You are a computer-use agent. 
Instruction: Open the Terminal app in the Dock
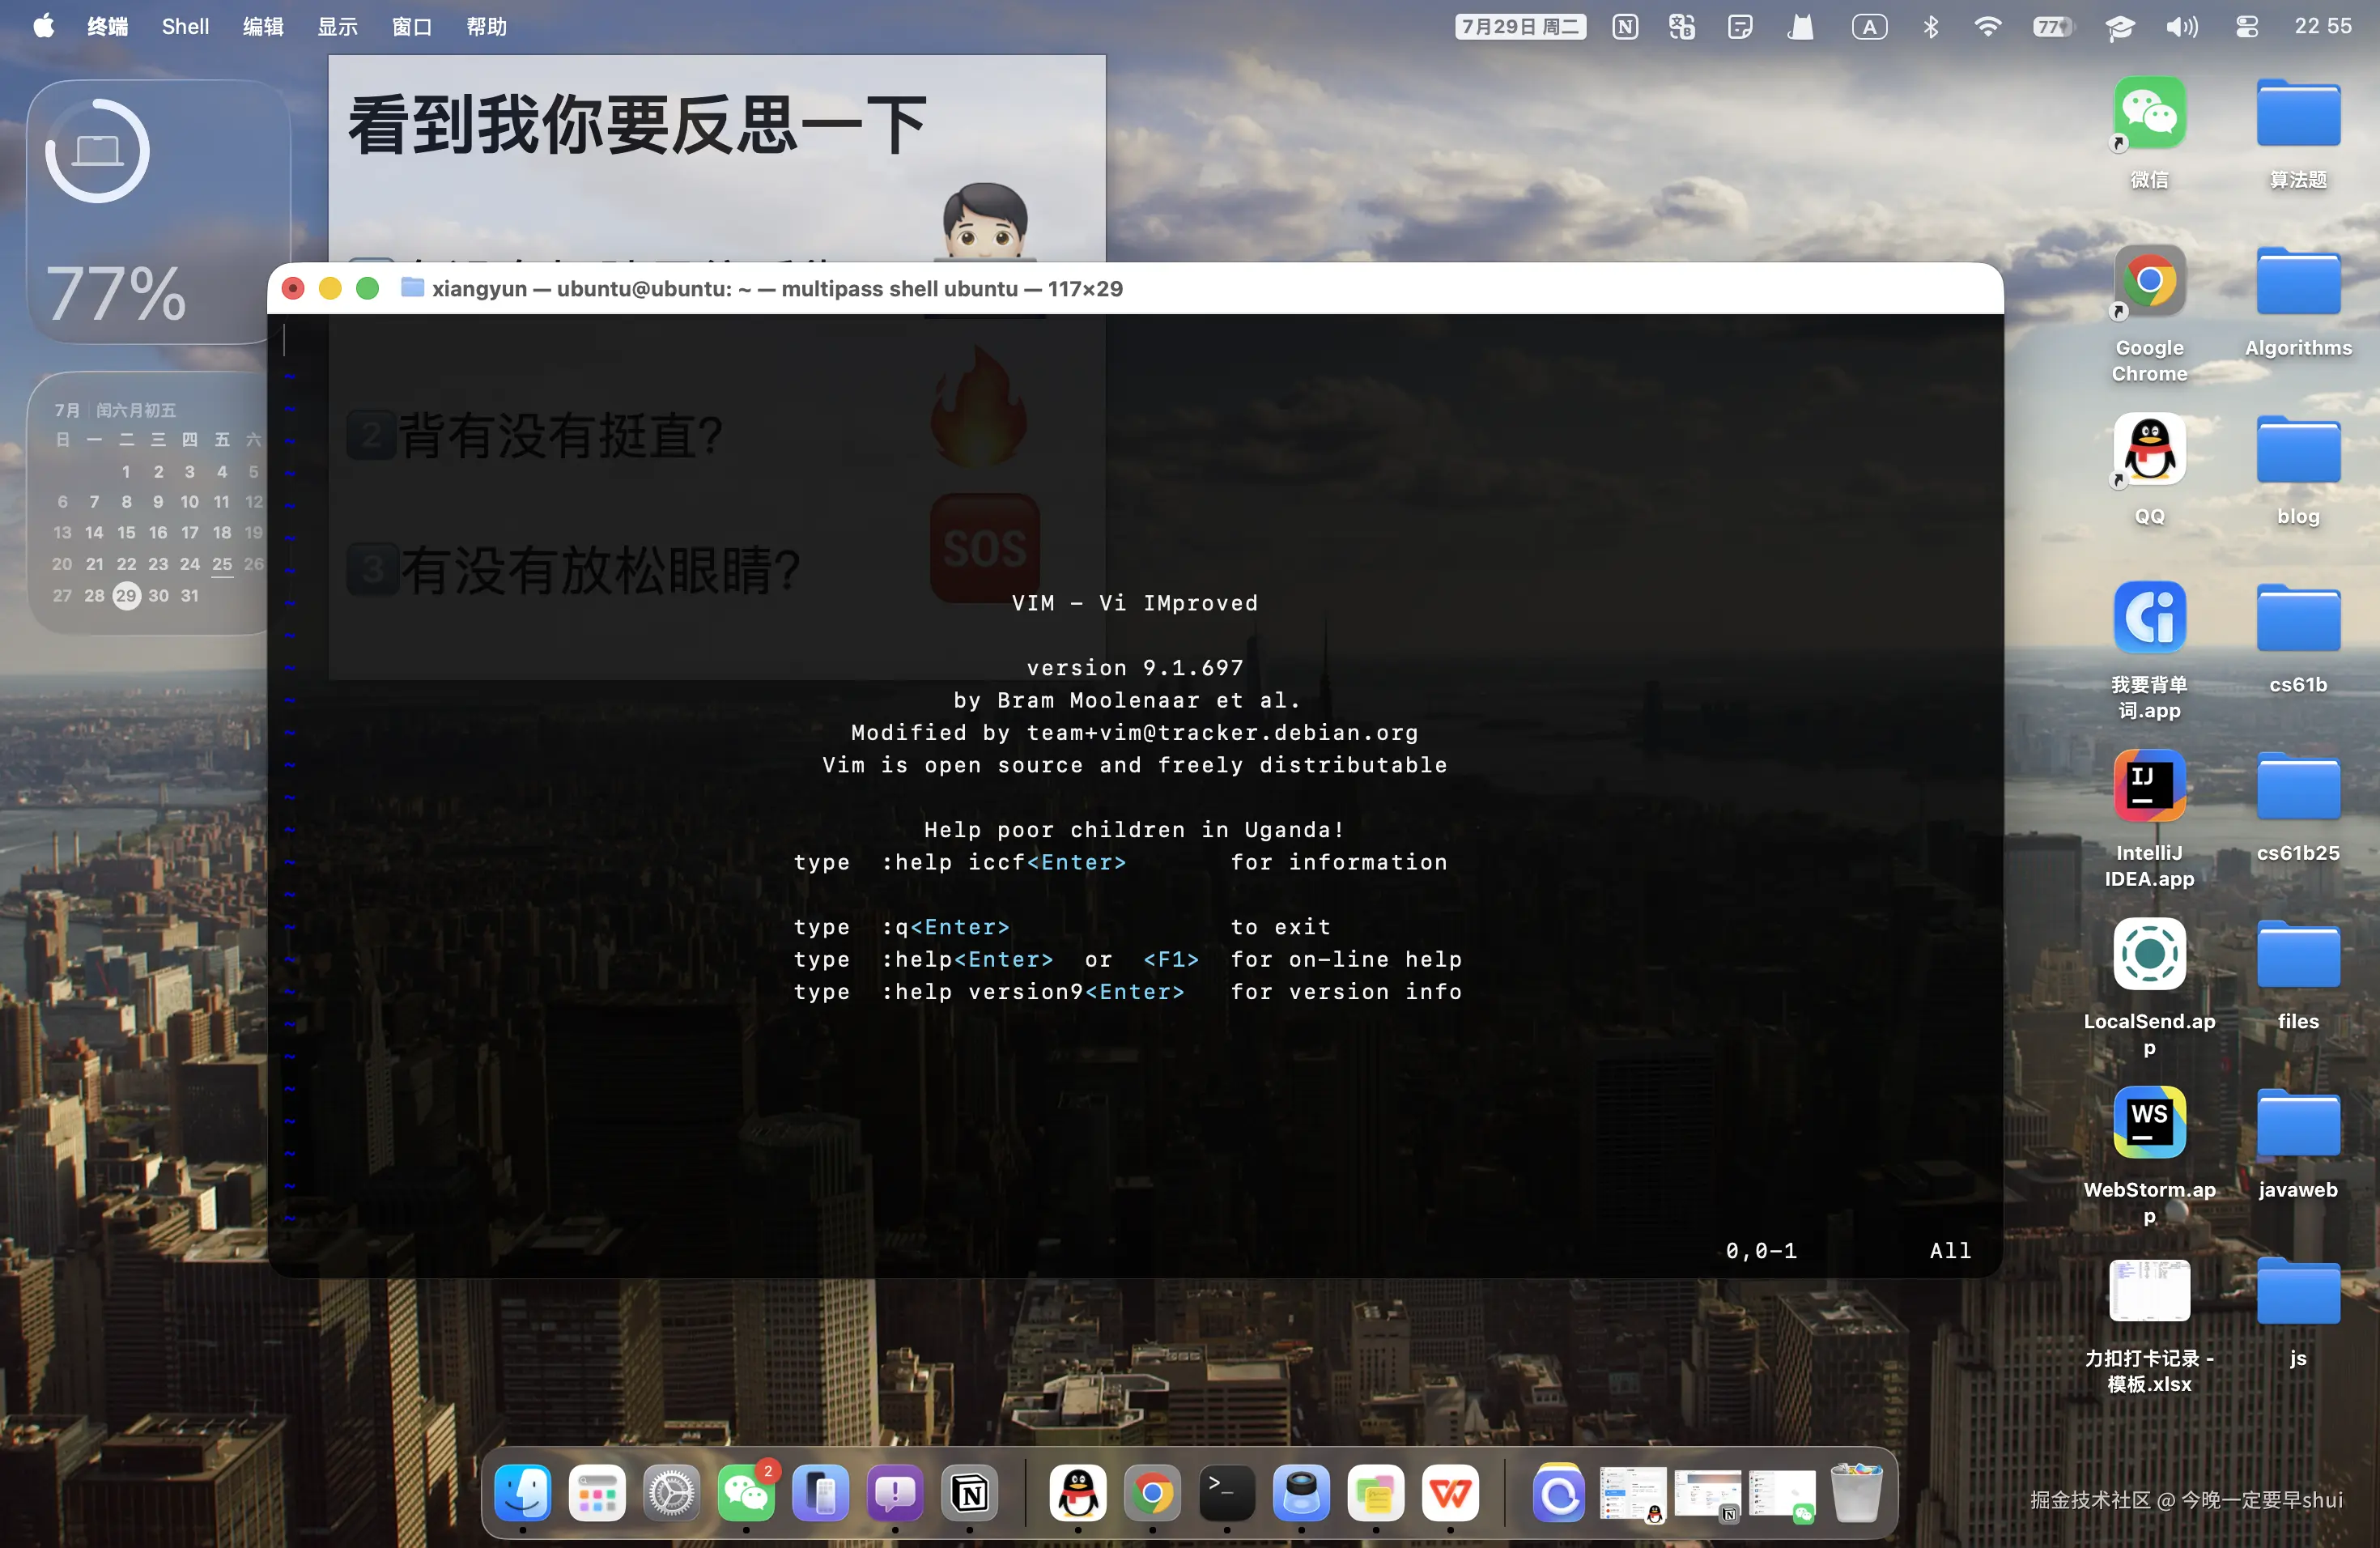click(1227, 1493)
